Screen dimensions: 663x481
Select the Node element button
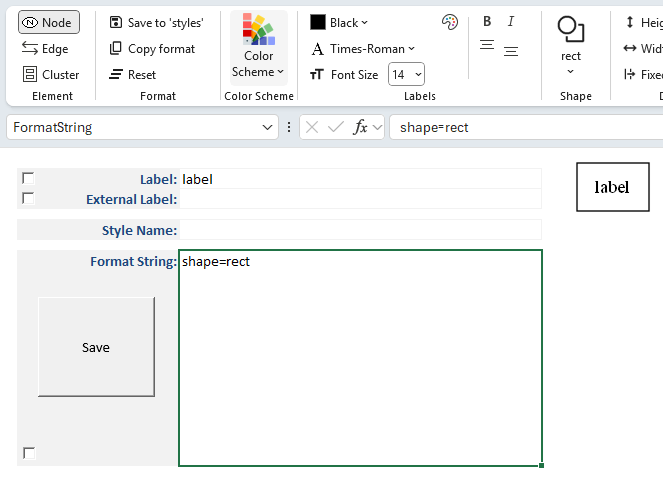48,22
